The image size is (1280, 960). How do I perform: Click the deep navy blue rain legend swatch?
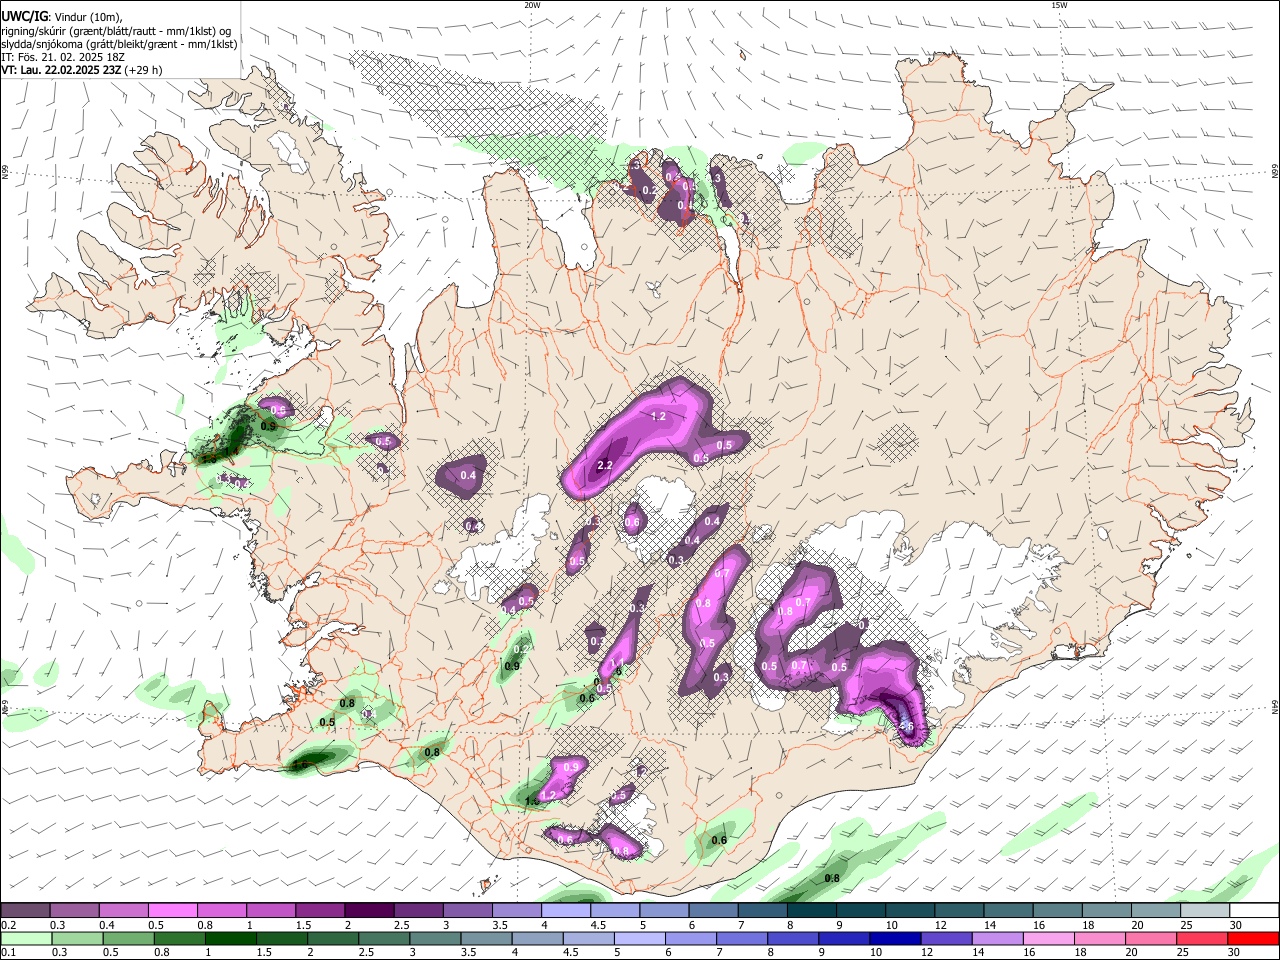tap(893, 938)
